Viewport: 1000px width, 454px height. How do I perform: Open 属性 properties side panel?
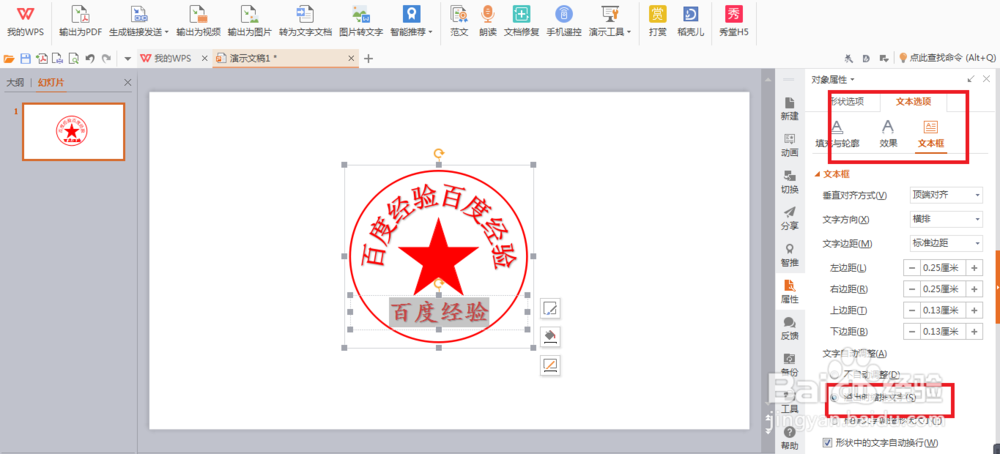pos(790,291)
